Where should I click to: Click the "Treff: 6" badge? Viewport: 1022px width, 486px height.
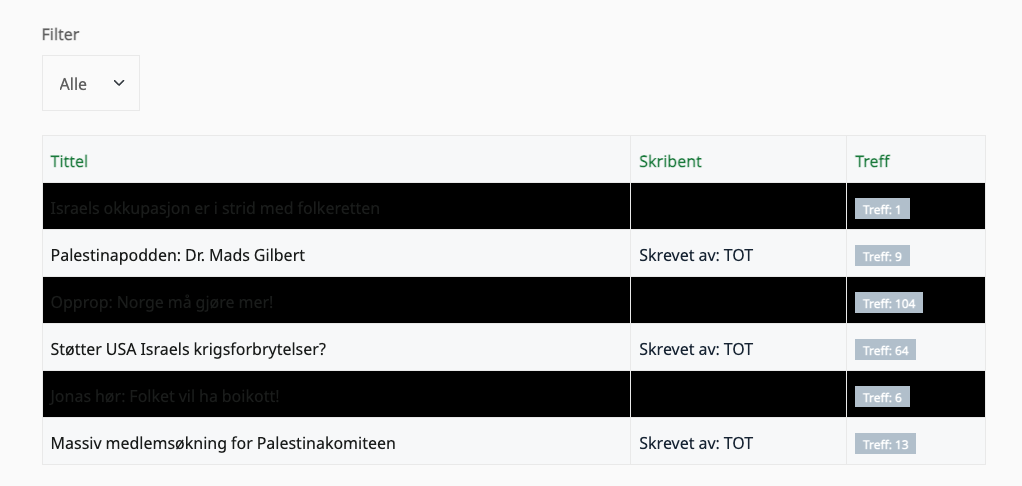[x=882, y=398]
